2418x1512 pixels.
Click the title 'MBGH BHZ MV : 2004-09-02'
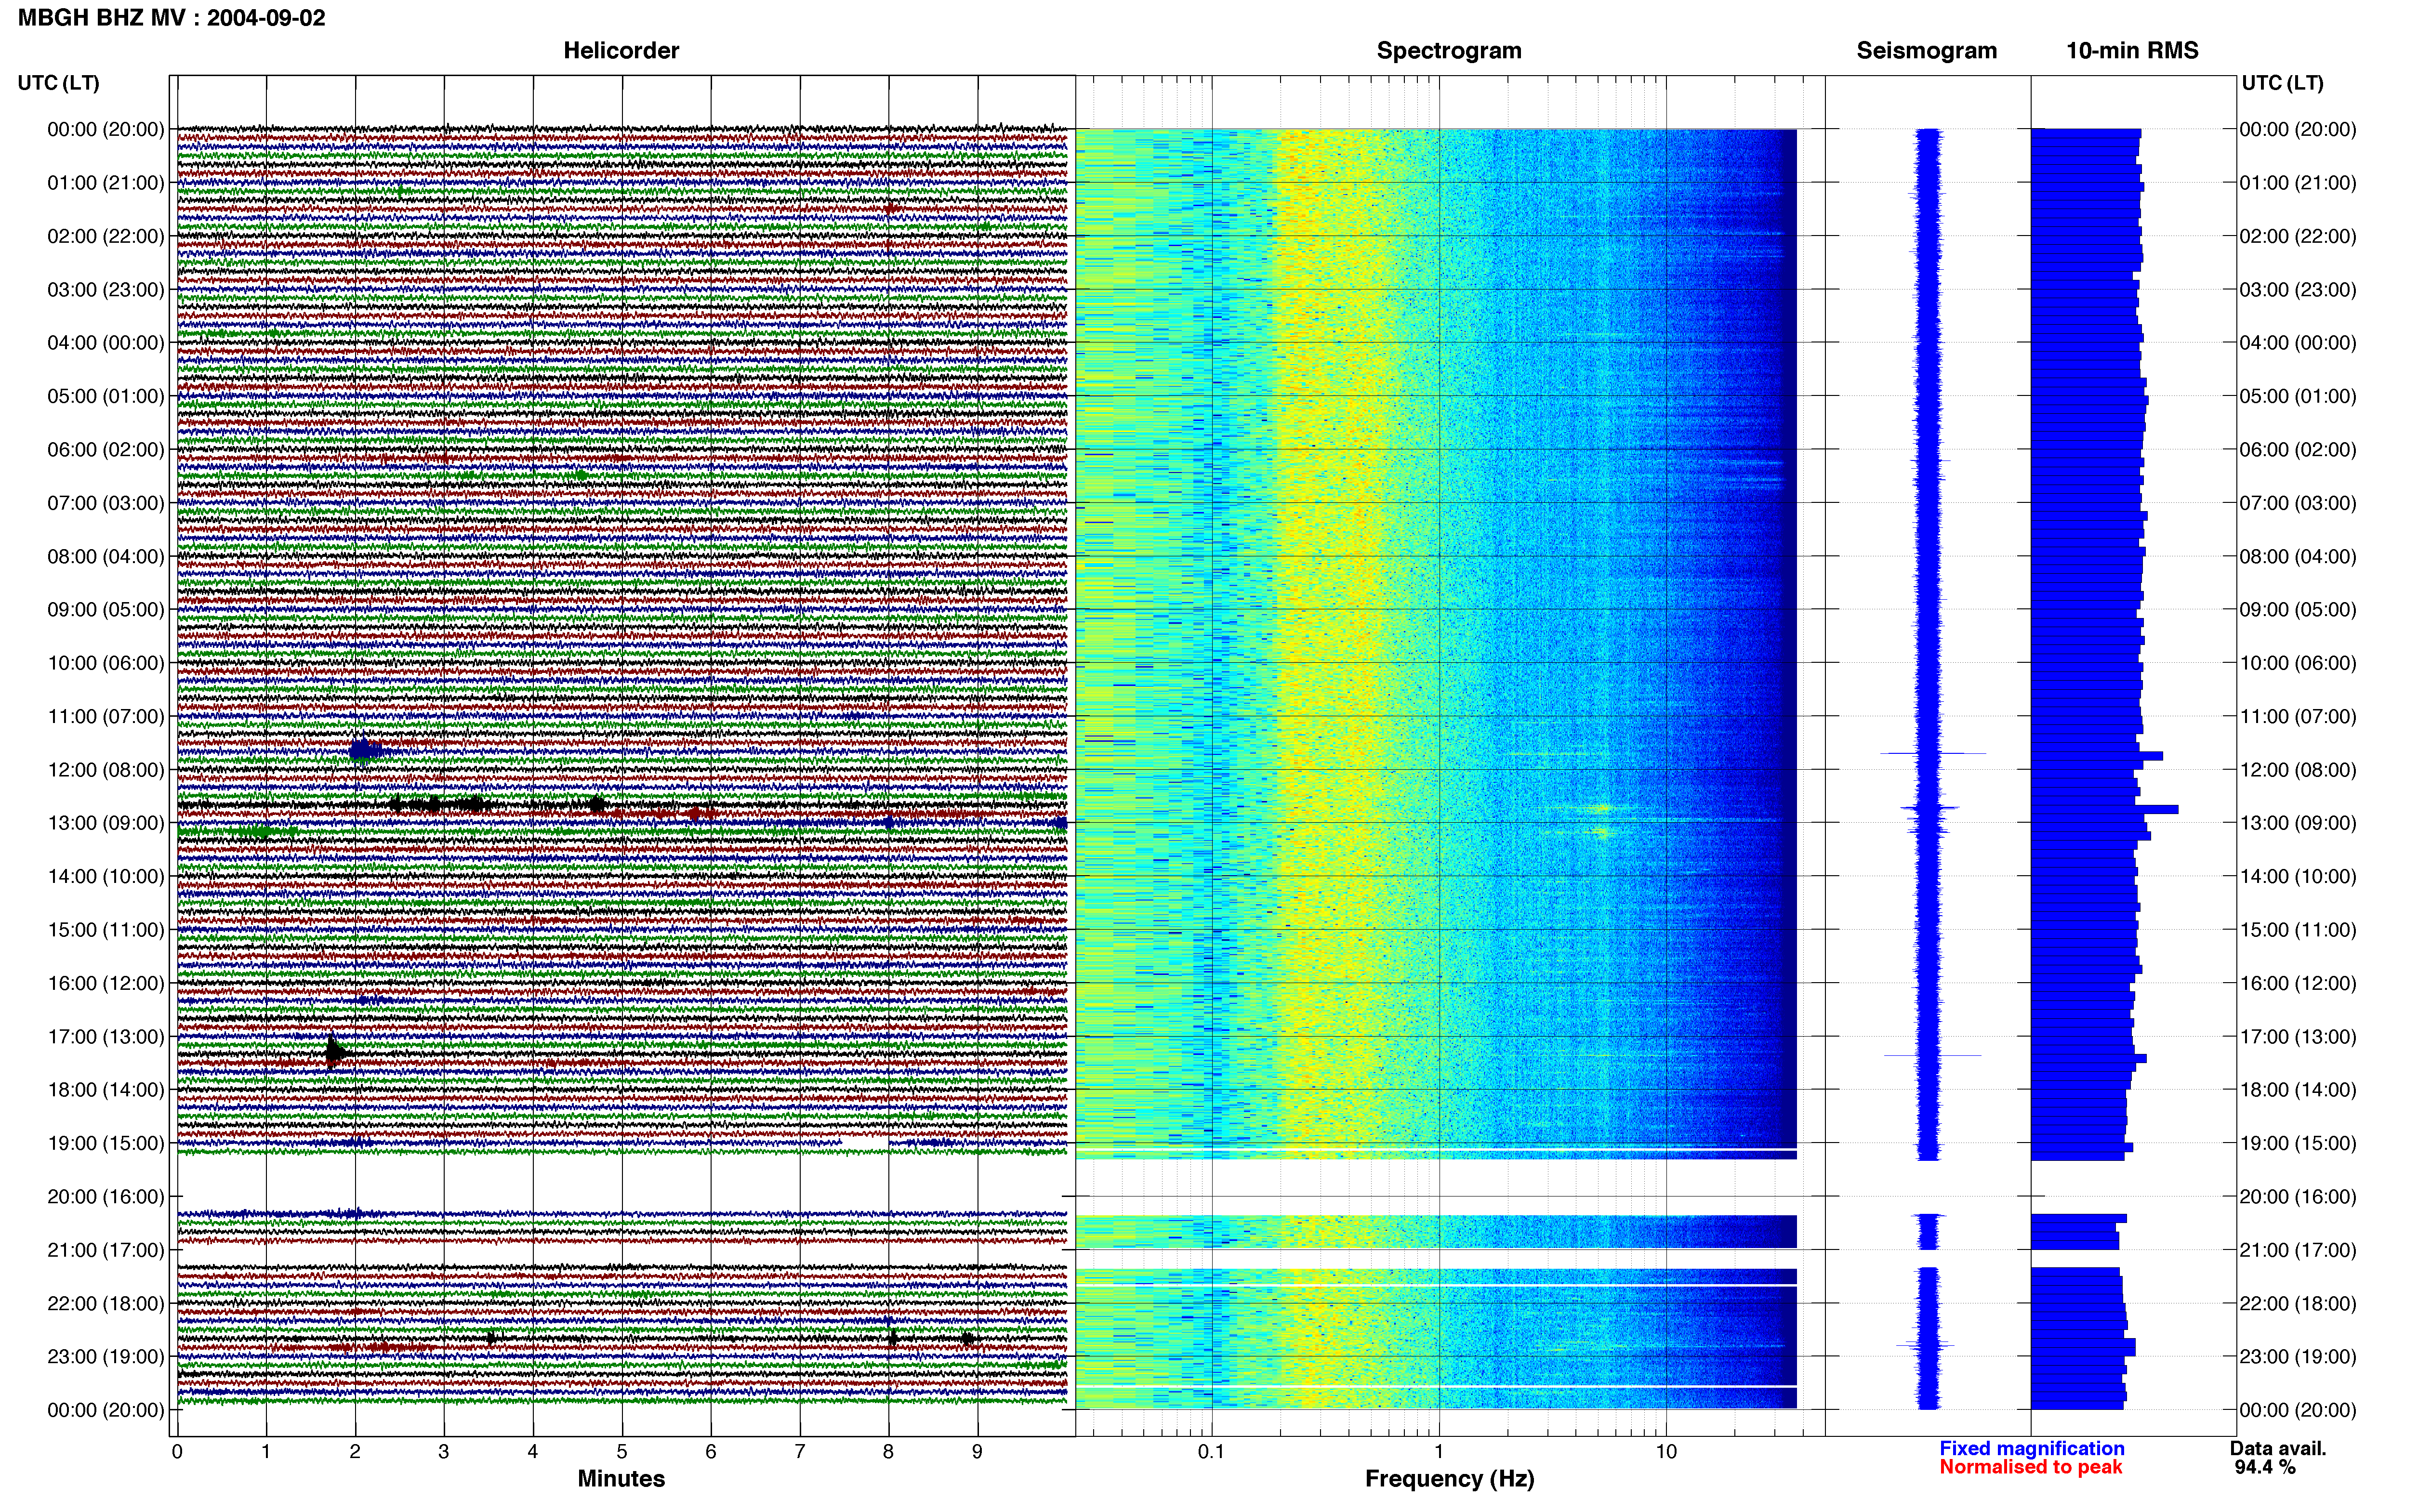[171, 18]
